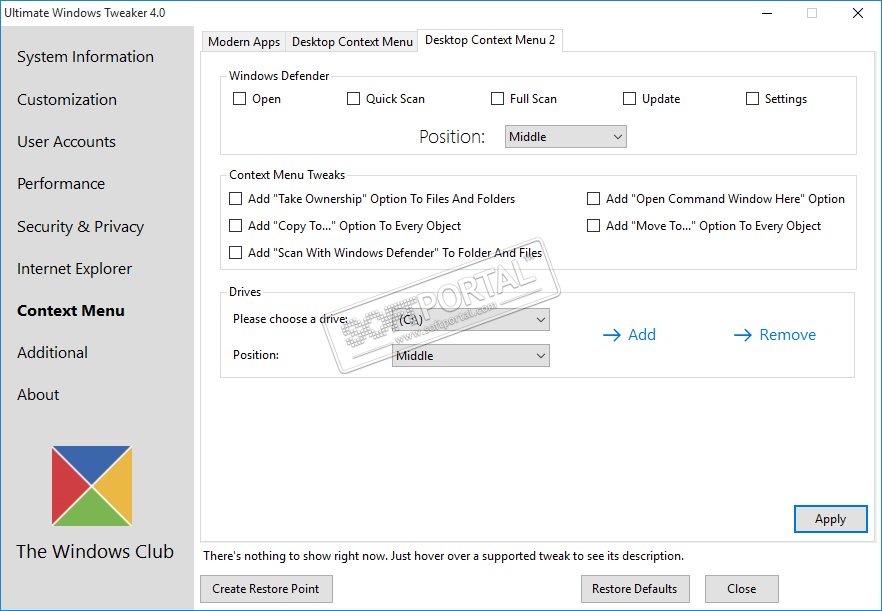This screenshot has height=611, width=882.
Task: Open the Customization section
Action: tap(67, 100)
